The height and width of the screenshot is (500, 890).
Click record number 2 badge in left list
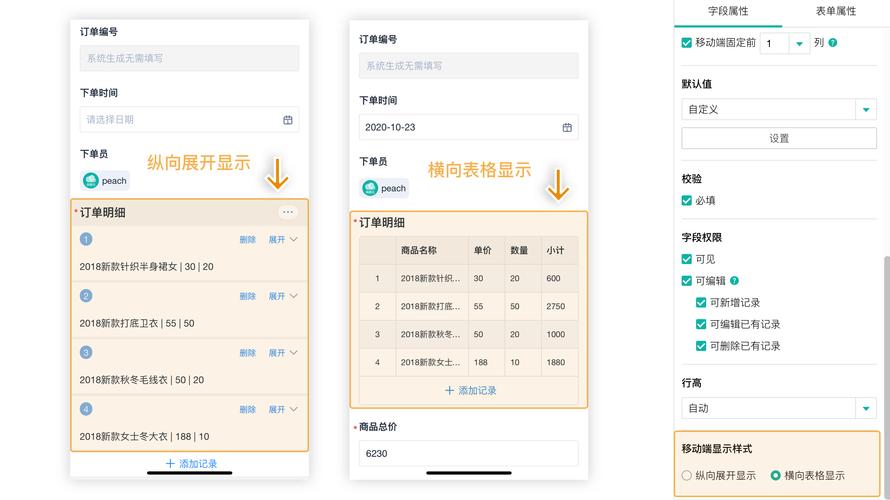point(86,296)
